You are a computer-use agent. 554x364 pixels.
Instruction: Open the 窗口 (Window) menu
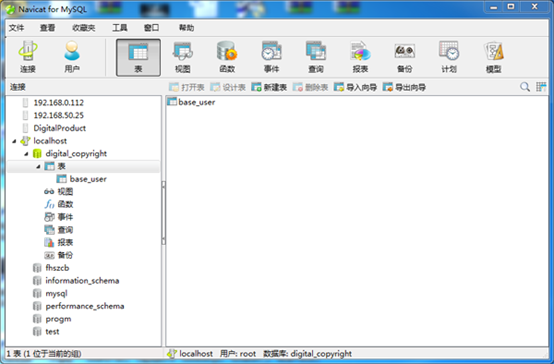coord(152,28)
